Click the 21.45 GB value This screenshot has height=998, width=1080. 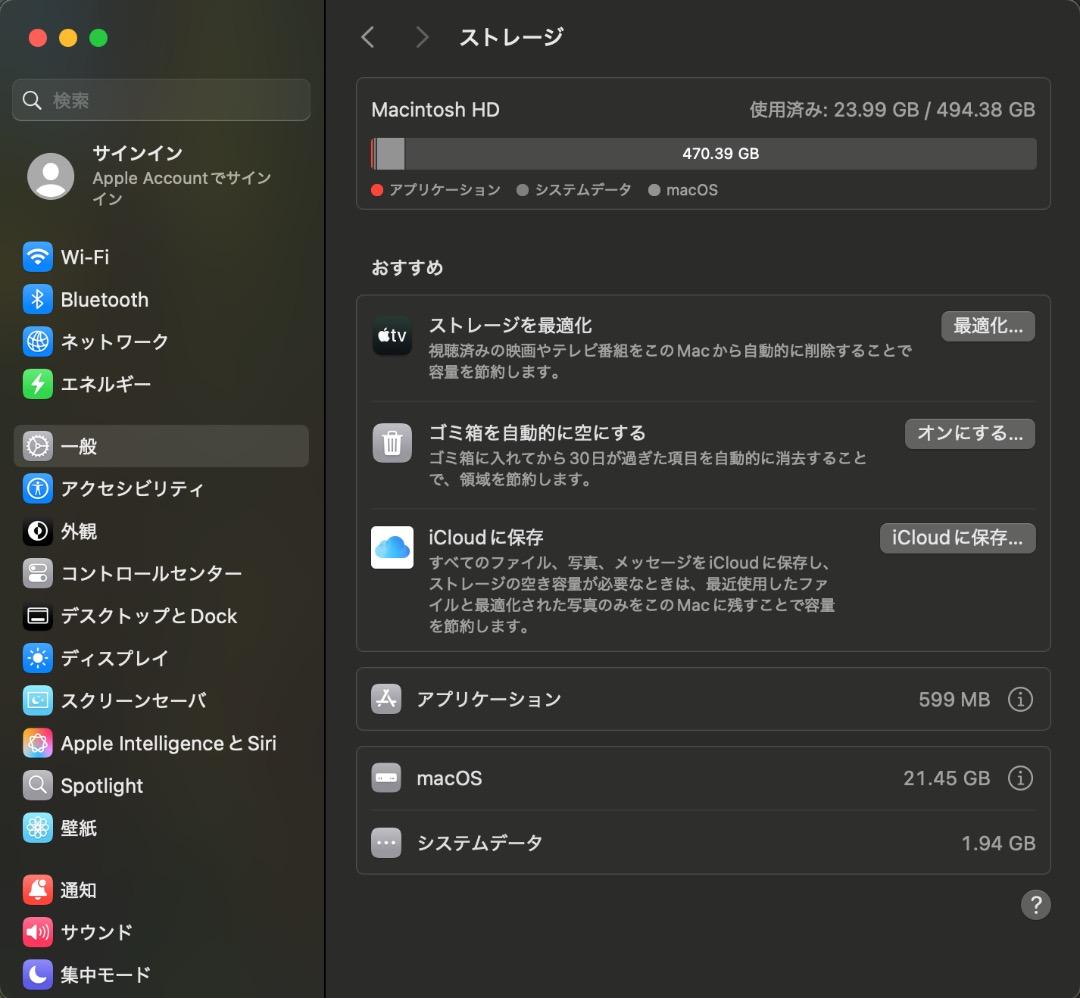[946, 778]
